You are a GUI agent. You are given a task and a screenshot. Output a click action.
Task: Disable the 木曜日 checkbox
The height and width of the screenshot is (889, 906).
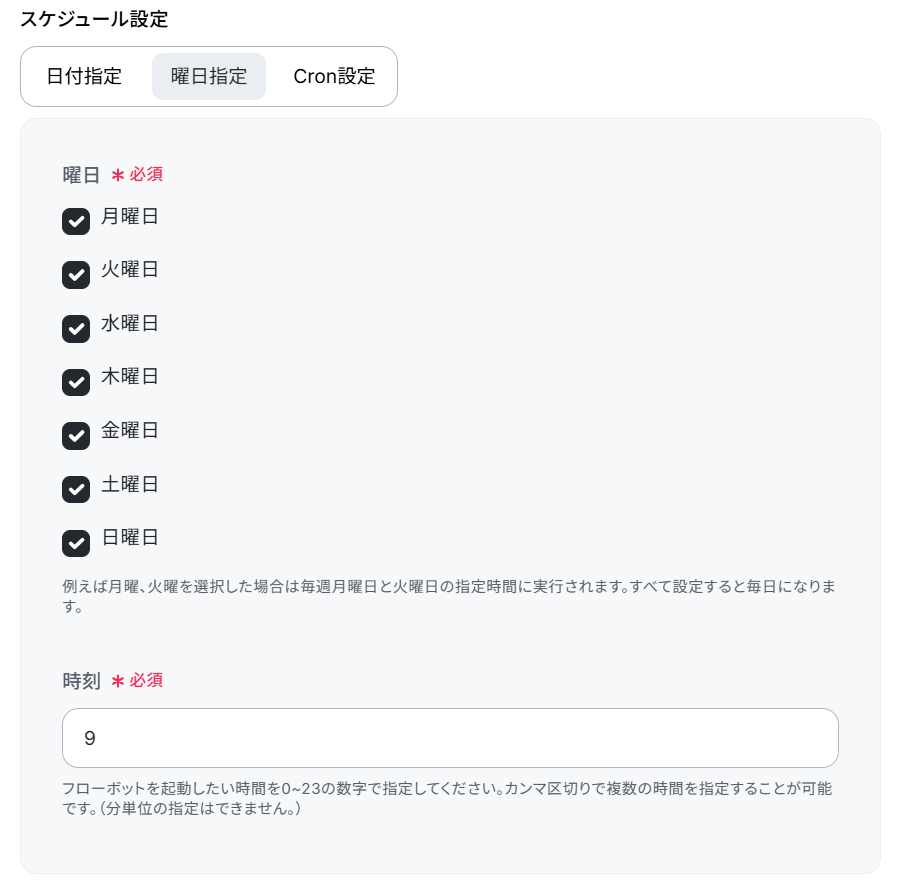pyautogui.click(x=76, y=382)
